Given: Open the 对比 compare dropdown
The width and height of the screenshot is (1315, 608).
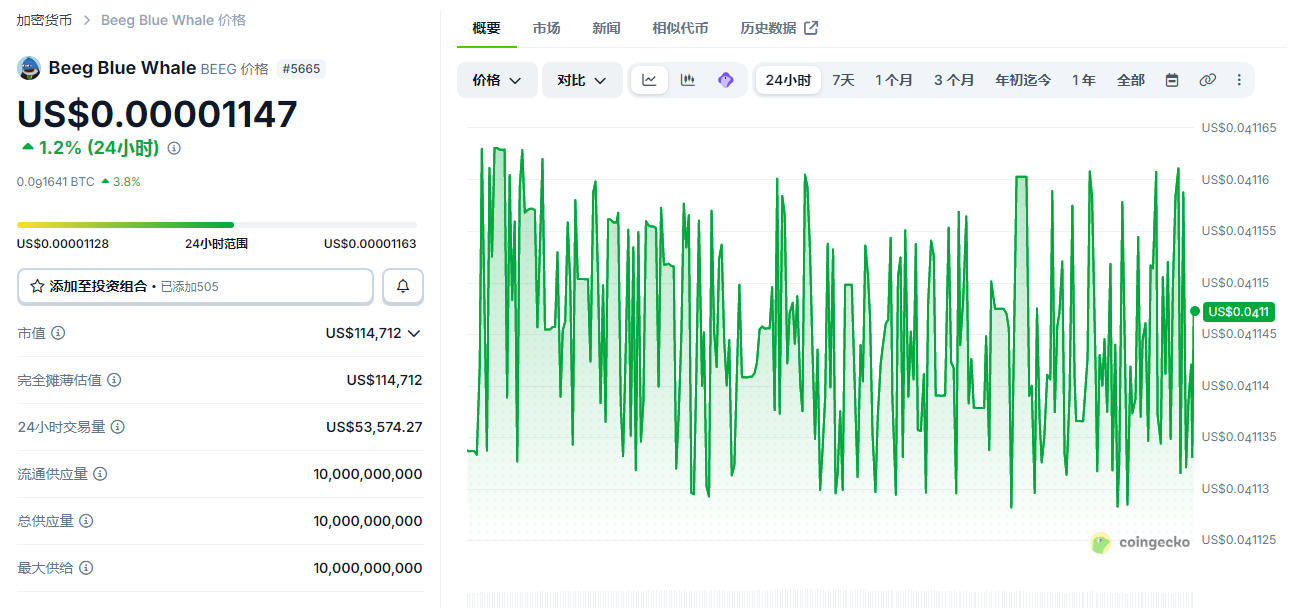Looking at the screenshot, I should [x=582, y=80].
